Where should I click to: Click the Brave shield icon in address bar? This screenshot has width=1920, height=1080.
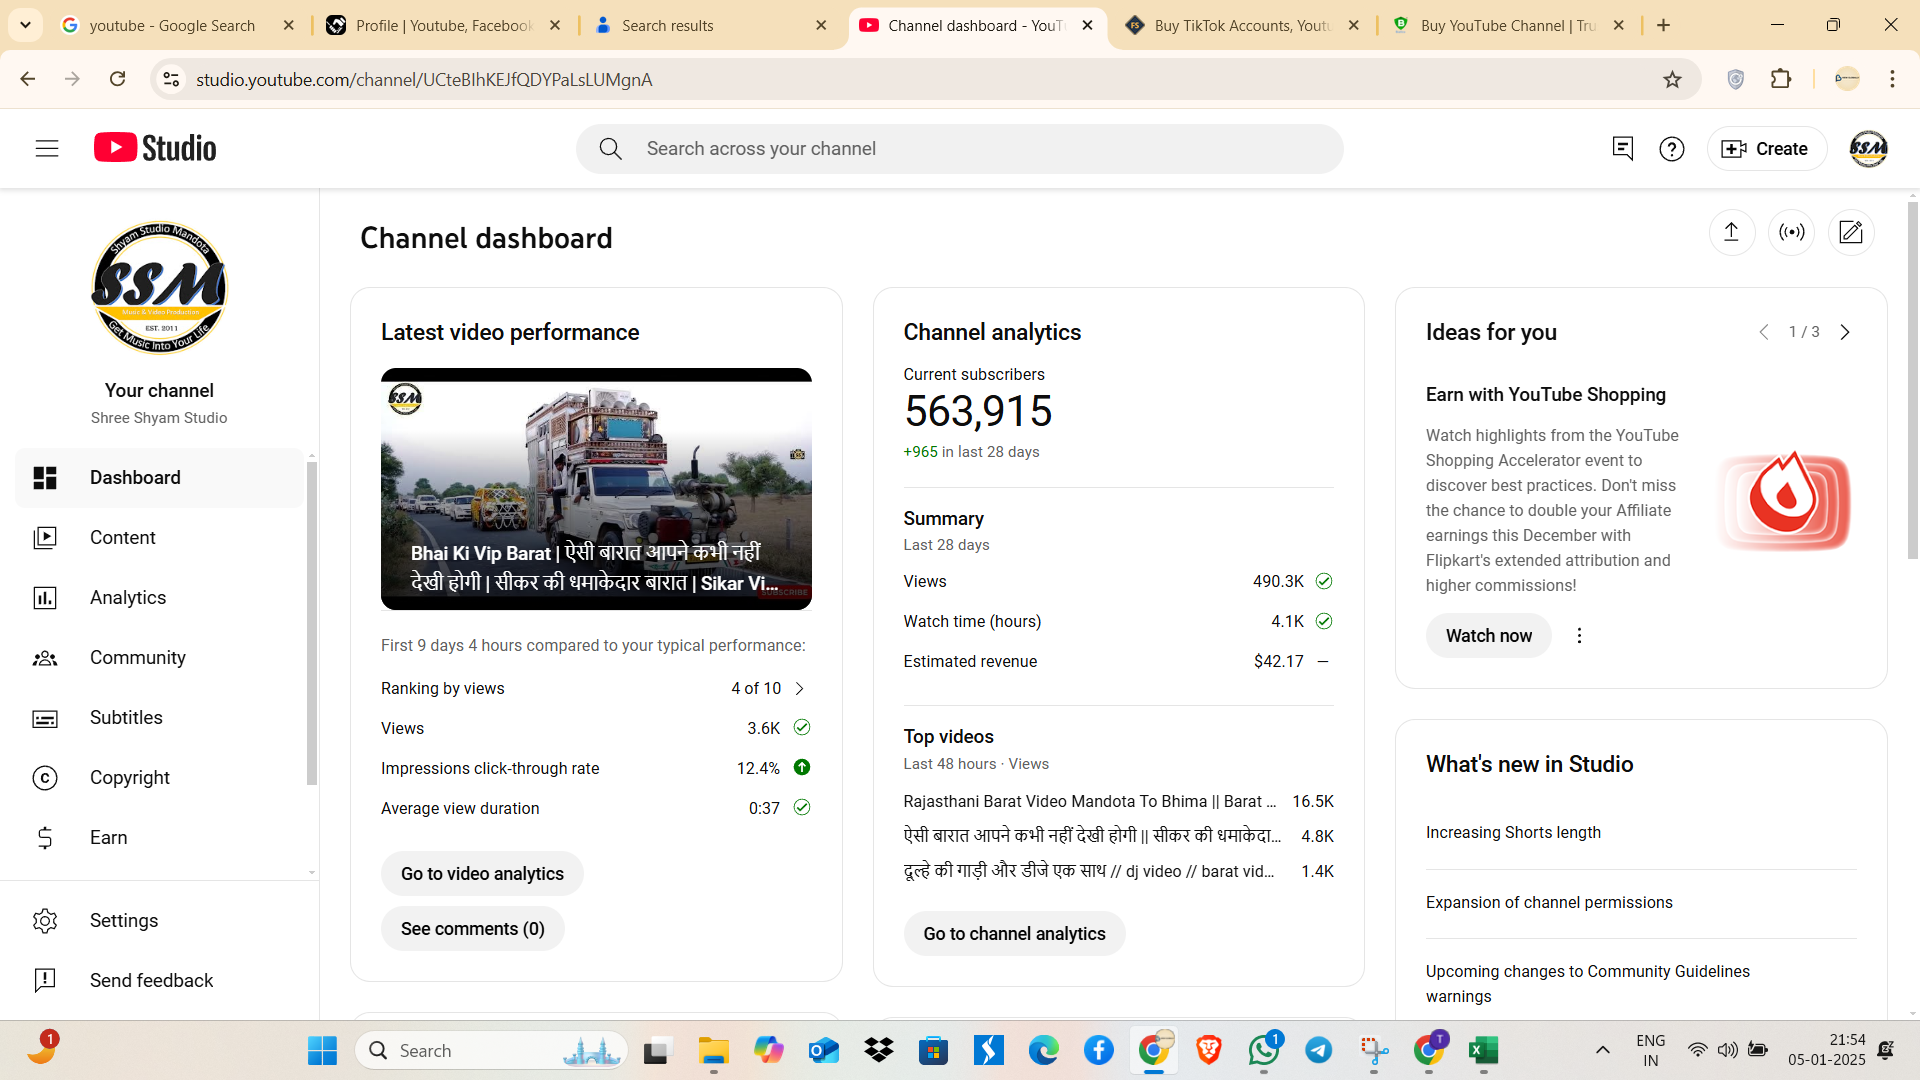1736,80
